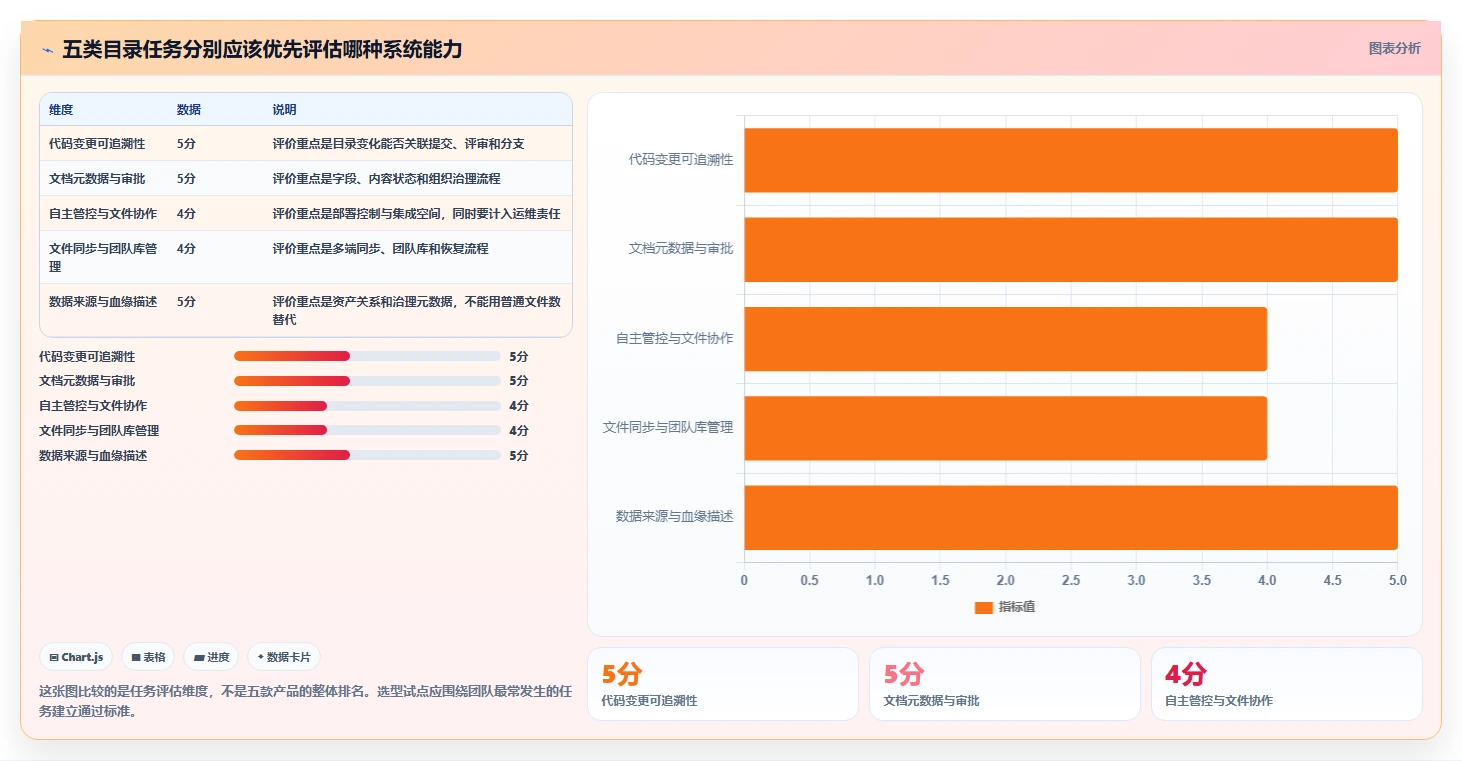Click the description starting 评价重点是资产关系
Viewport: 1462px width, 761px height.
417,311
